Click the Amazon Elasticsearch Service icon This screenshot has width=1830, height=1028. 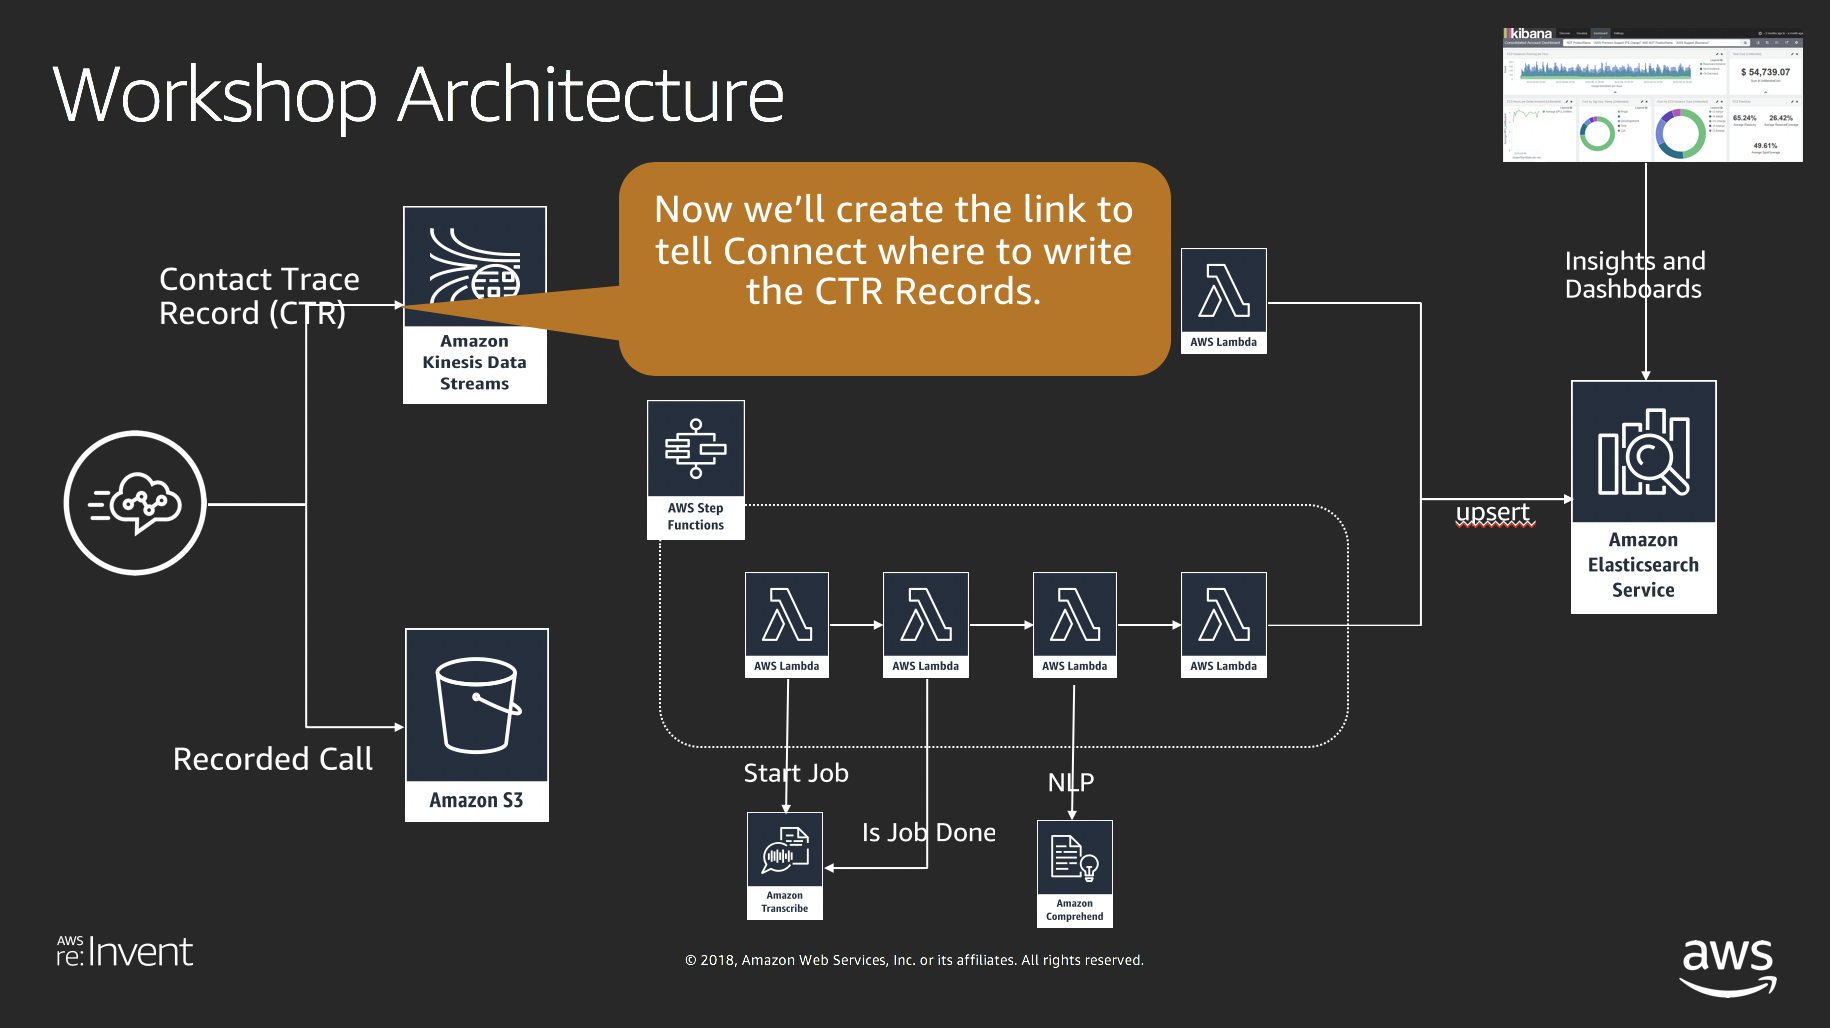coord(1644,497)
